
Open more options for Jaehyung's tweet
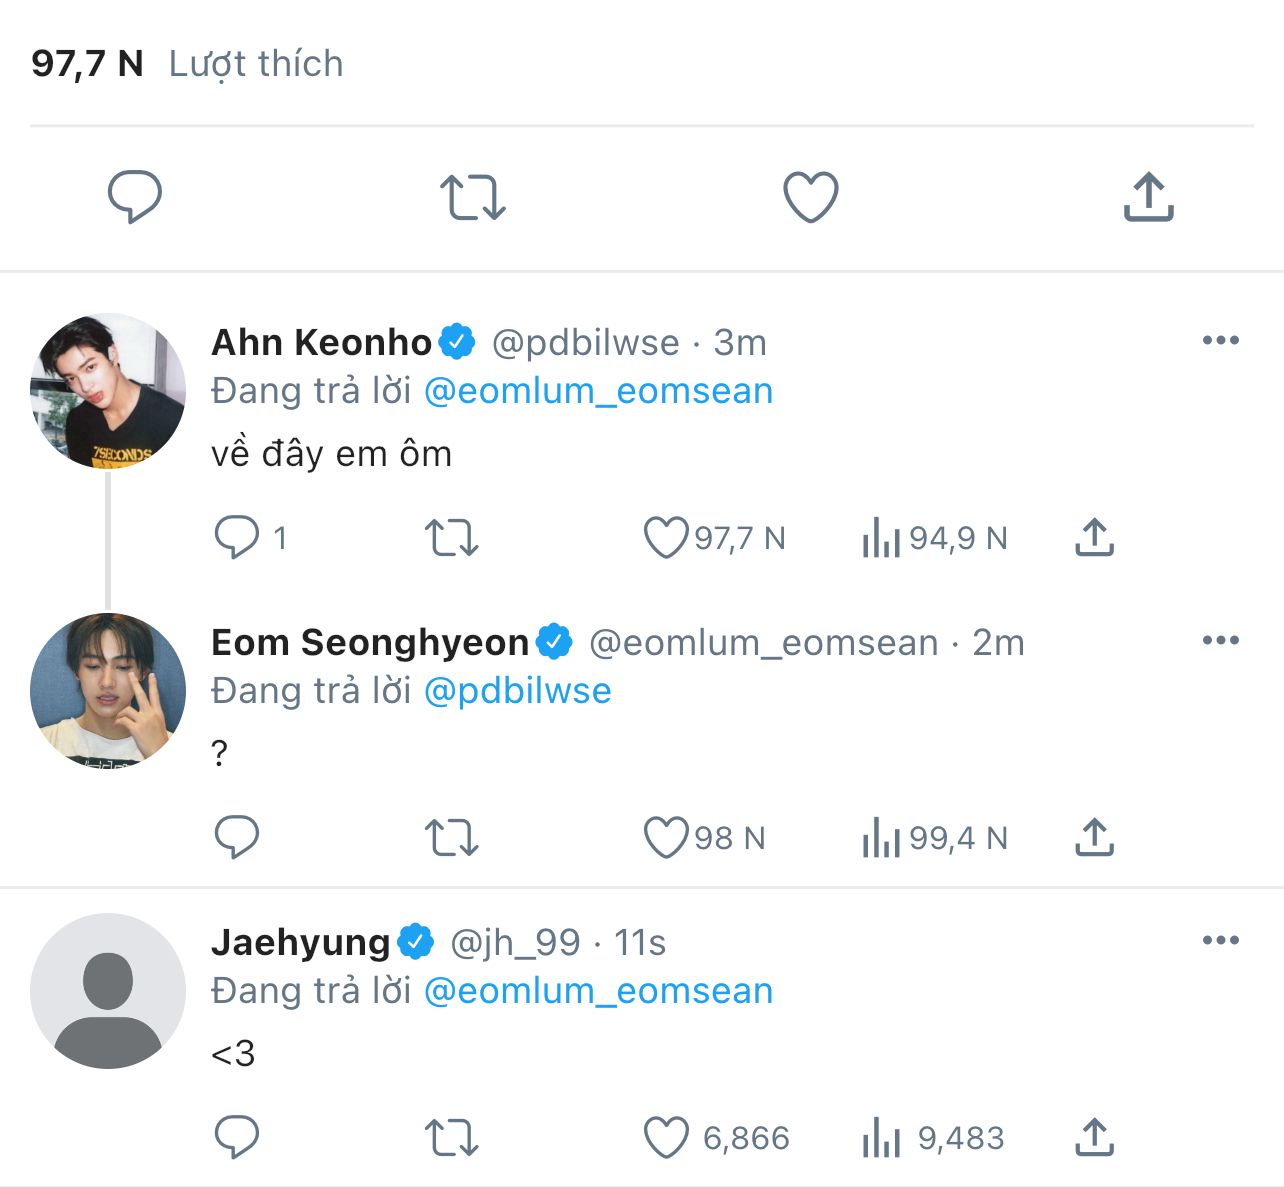(1220, 941)
